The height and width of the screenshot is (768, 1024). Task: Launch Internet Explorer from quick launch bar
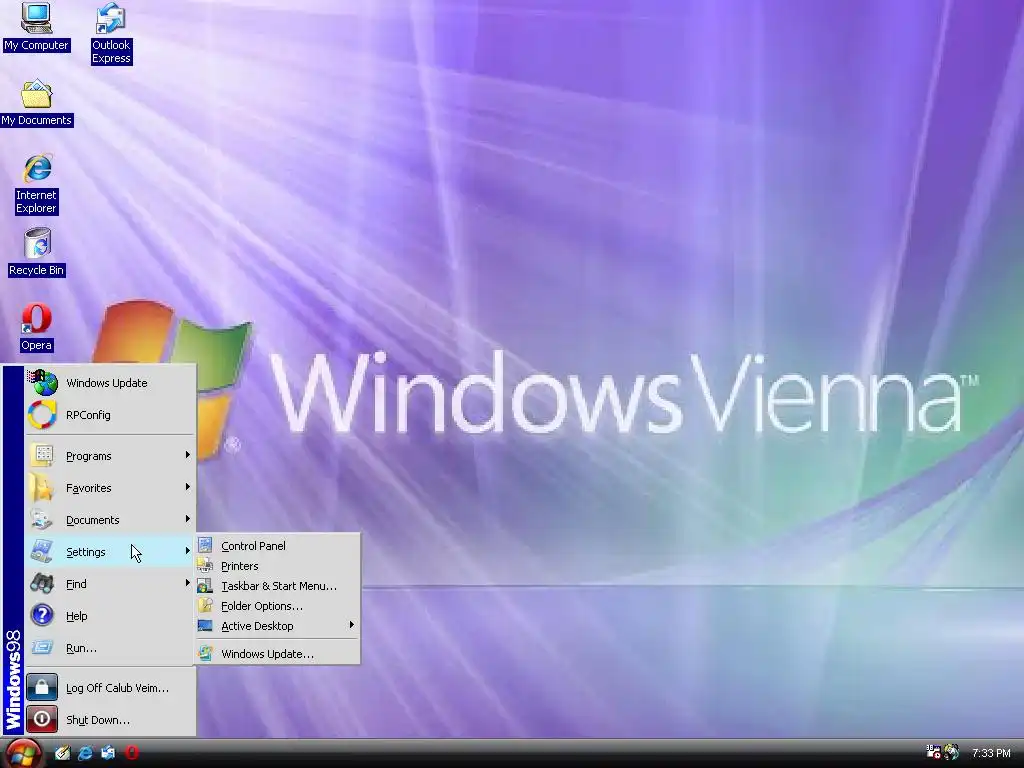tap(86, 753)
